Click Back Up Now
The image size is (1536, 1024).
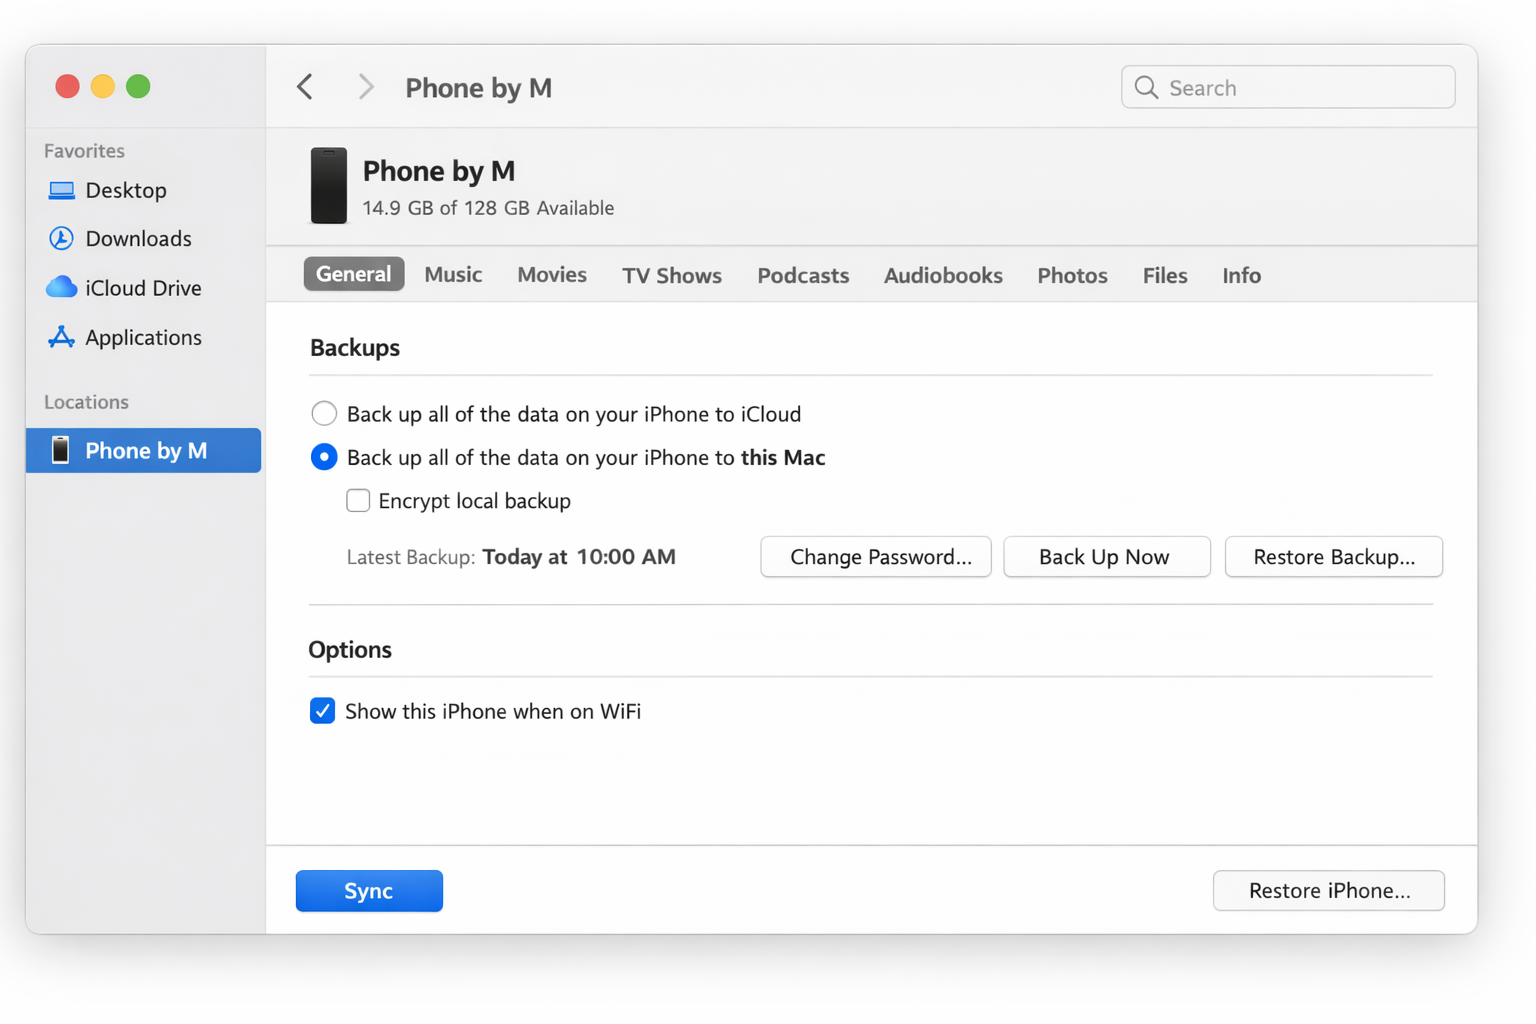[1107, 557]
